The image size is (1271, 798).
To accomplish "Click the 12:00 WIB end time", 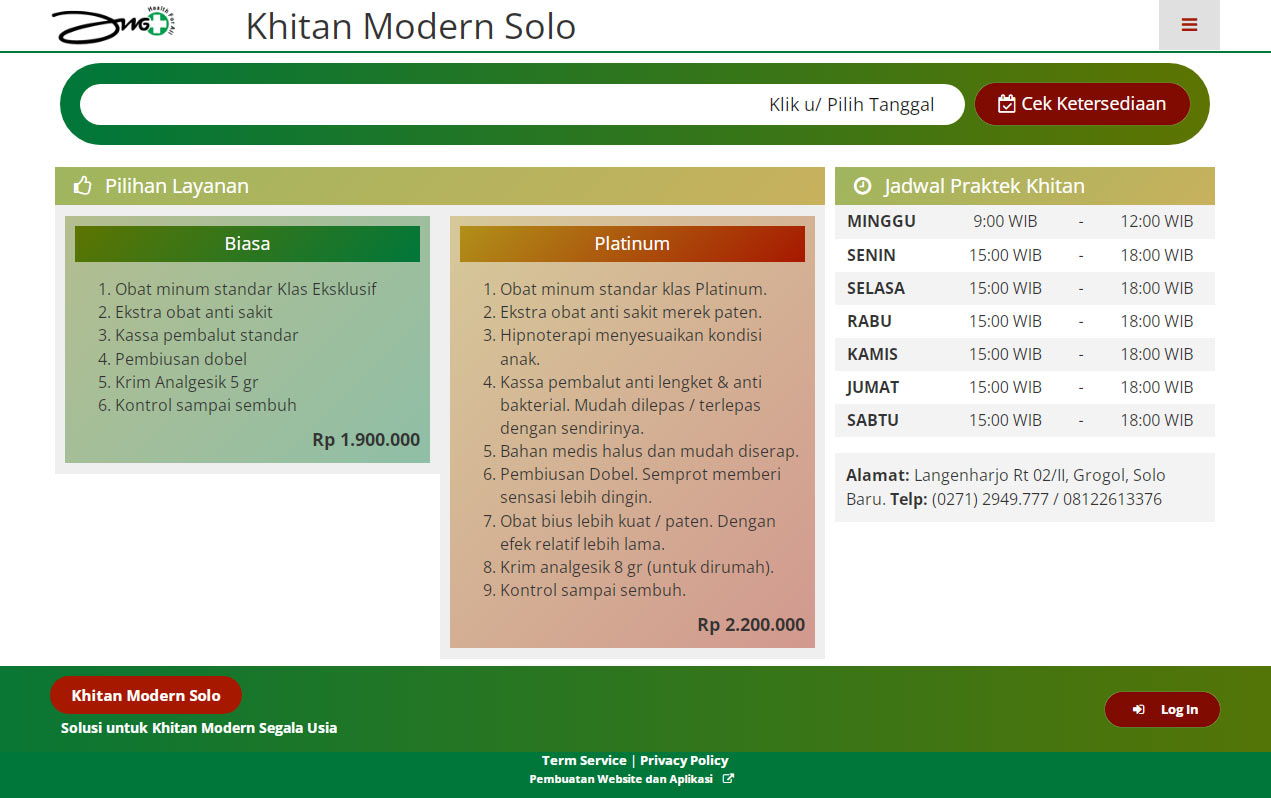I will click(1156, 221).
